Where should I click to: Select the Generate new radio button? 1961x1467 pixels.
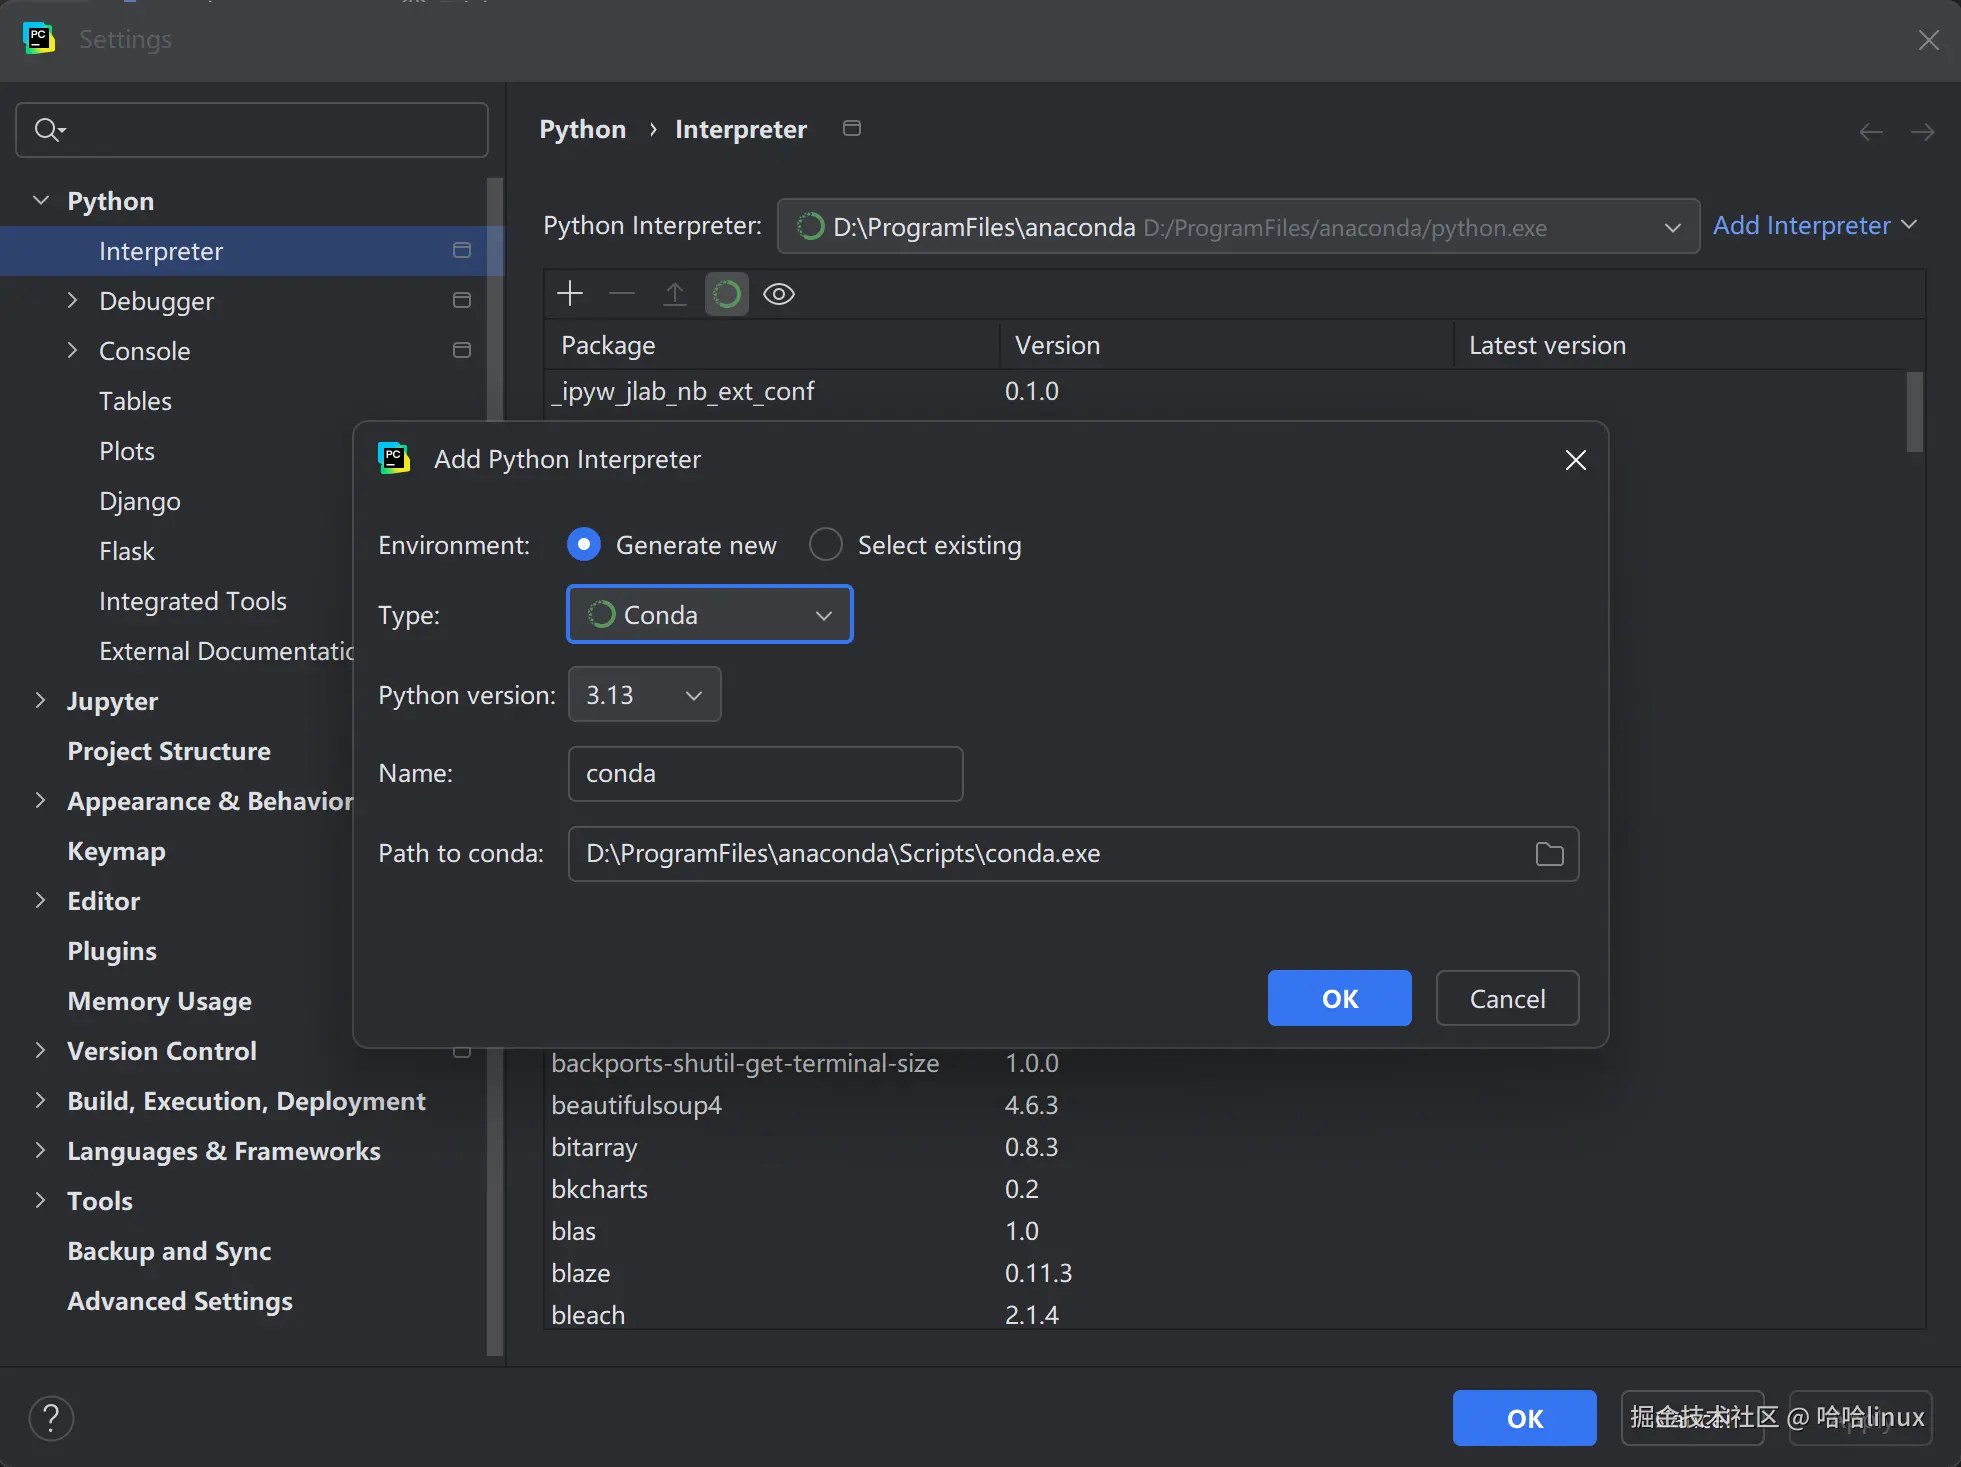point(584,545)
